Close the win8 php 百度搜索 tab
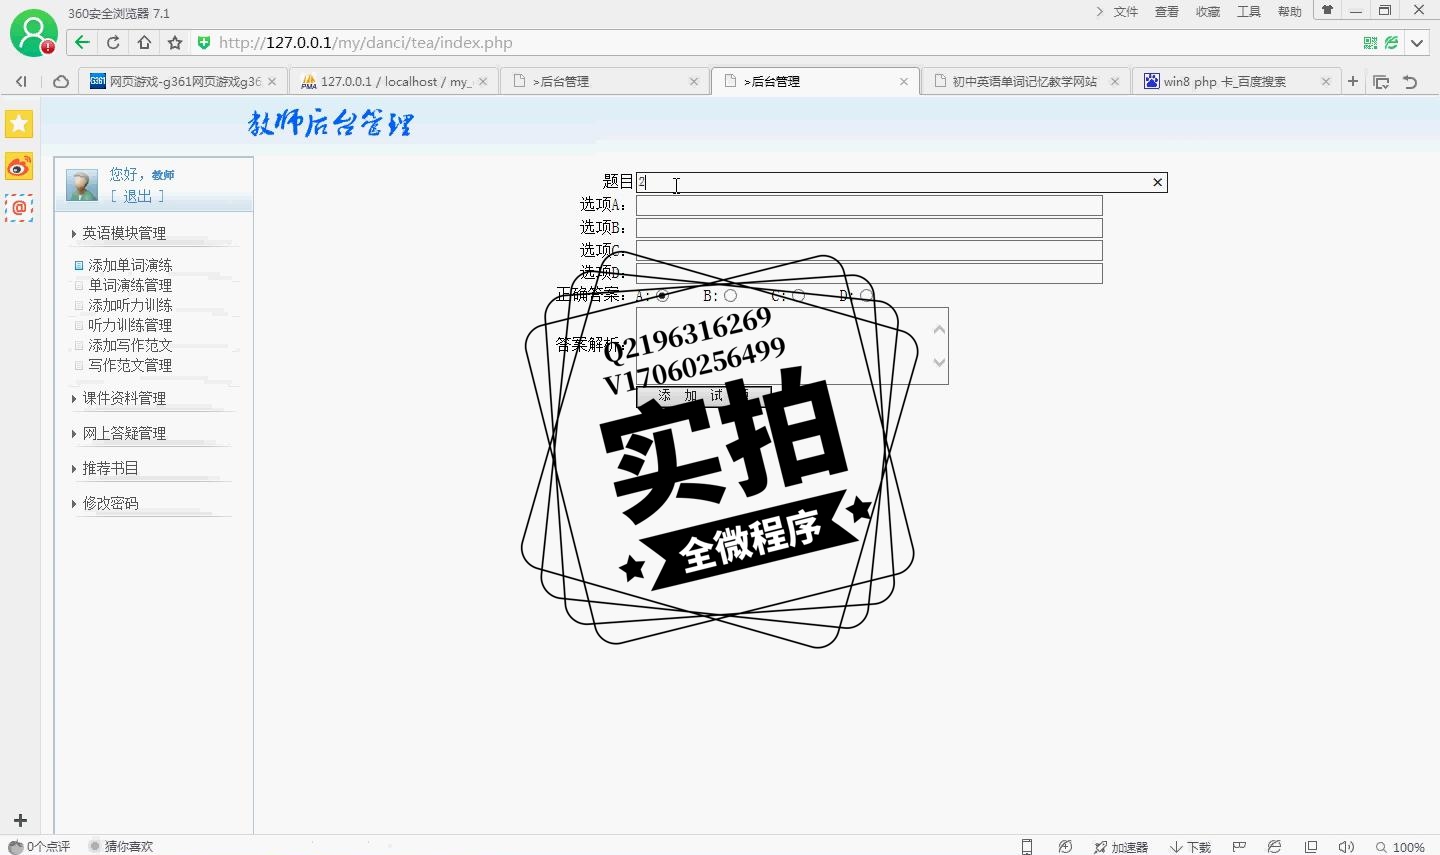Image resolution: width=1440 pixels, height=855 pixels. (x=1326, y=82)
